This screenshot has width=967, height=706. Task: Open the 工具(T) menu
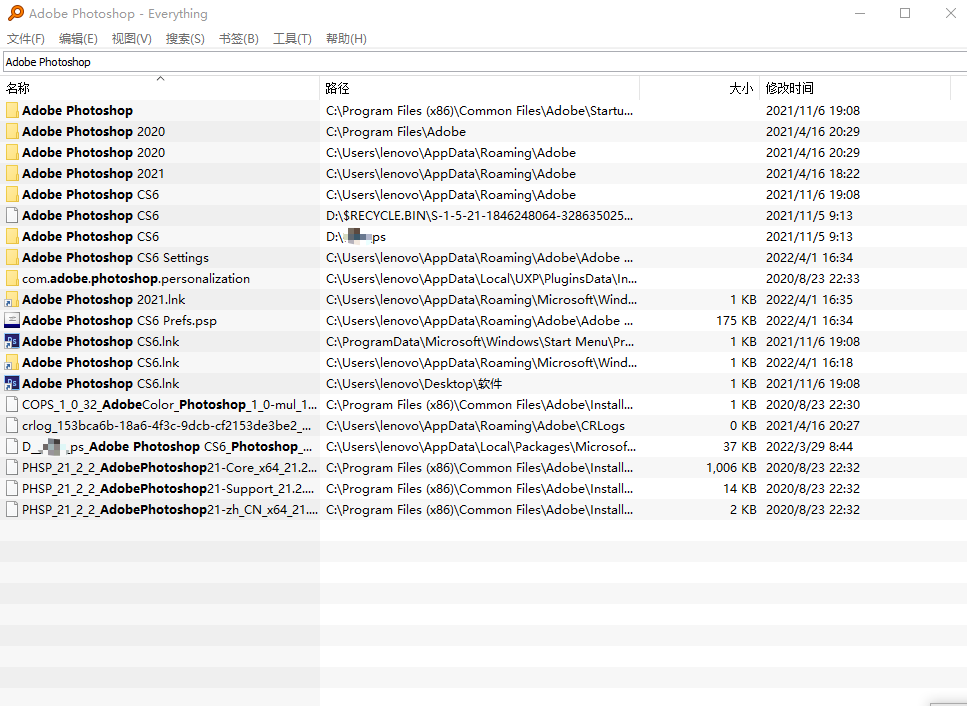tap(292, 39)
